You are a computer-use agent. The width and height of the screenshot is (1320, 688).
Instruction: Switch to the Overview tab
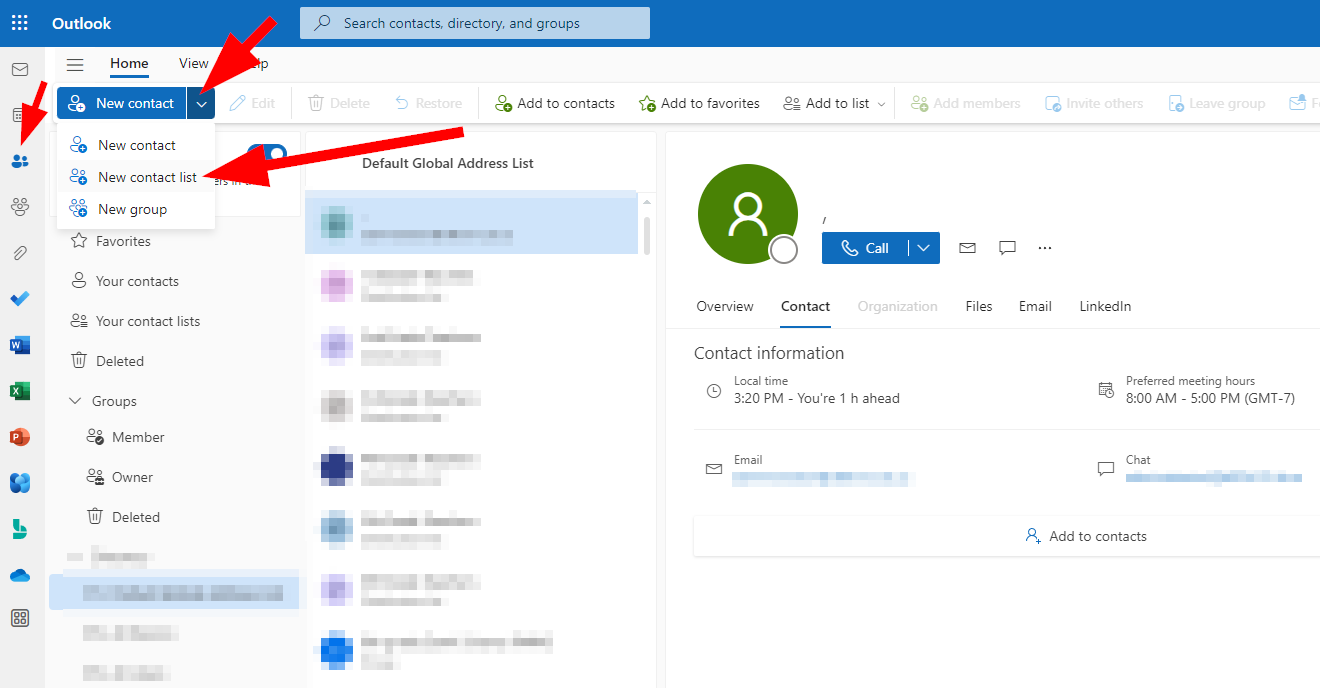725,306
